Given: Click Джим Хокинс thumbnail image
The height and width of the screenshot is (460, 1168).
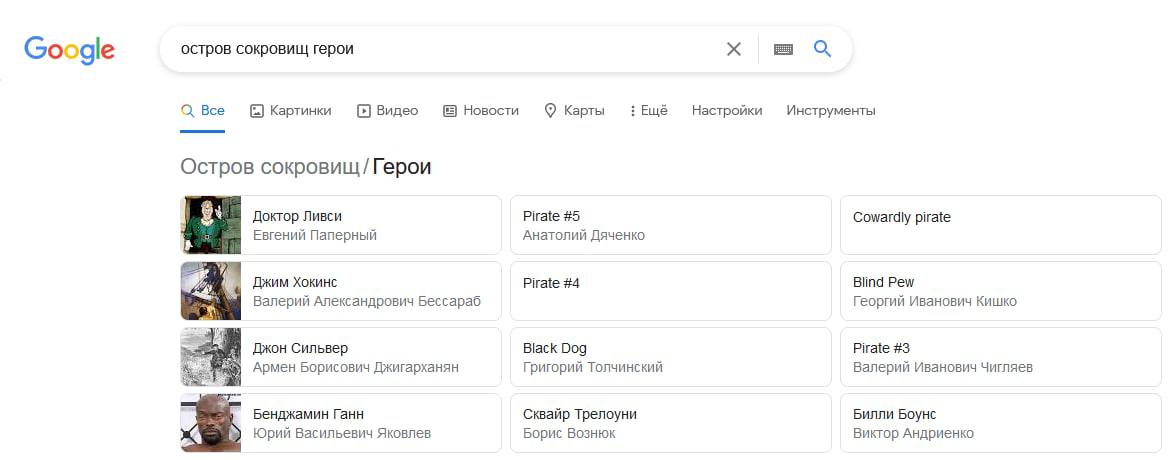Looking at the screenshot, I should (x=211, y=291).
